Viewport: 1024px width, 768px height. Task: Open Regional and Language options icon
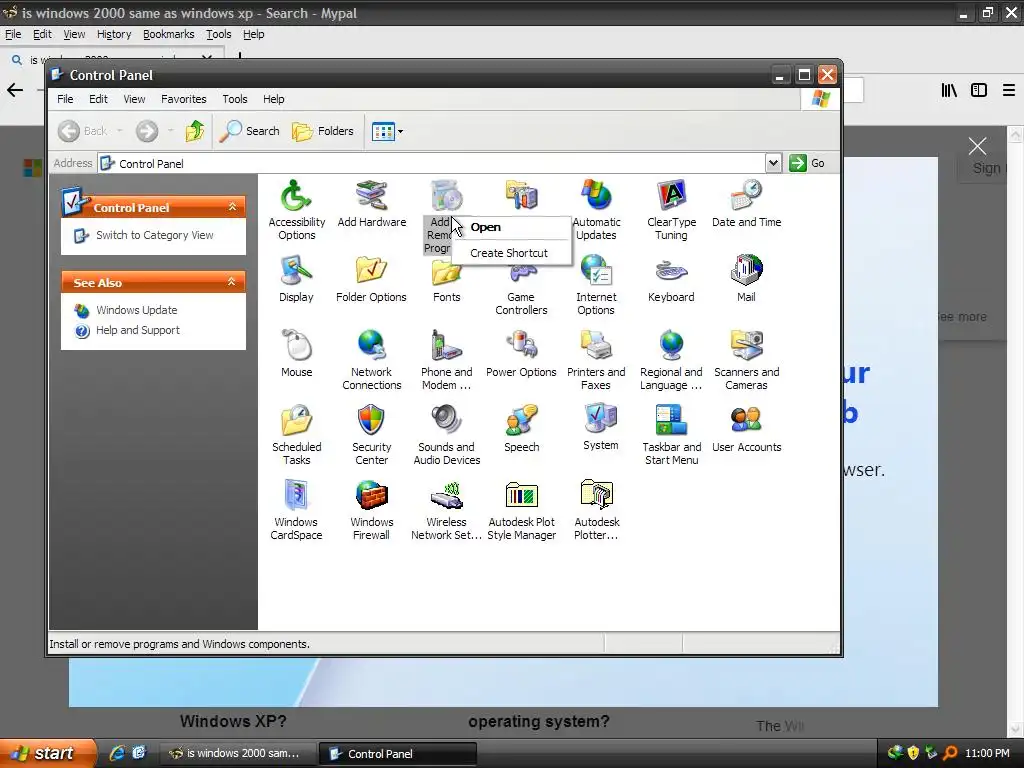tap(671, 360)
